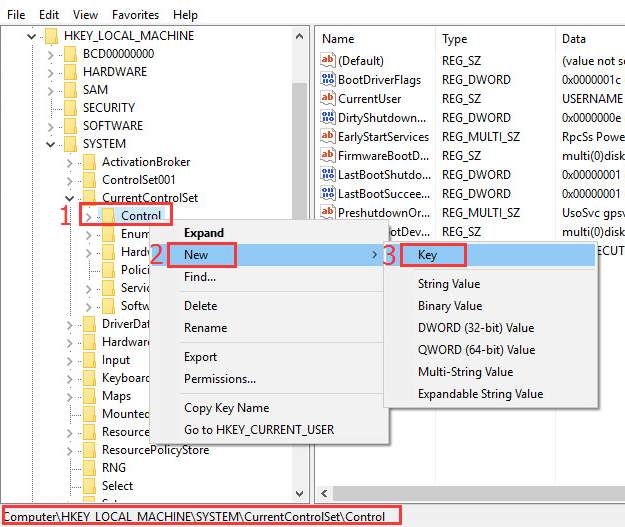Select the RNG key in tree

(116, 468)
